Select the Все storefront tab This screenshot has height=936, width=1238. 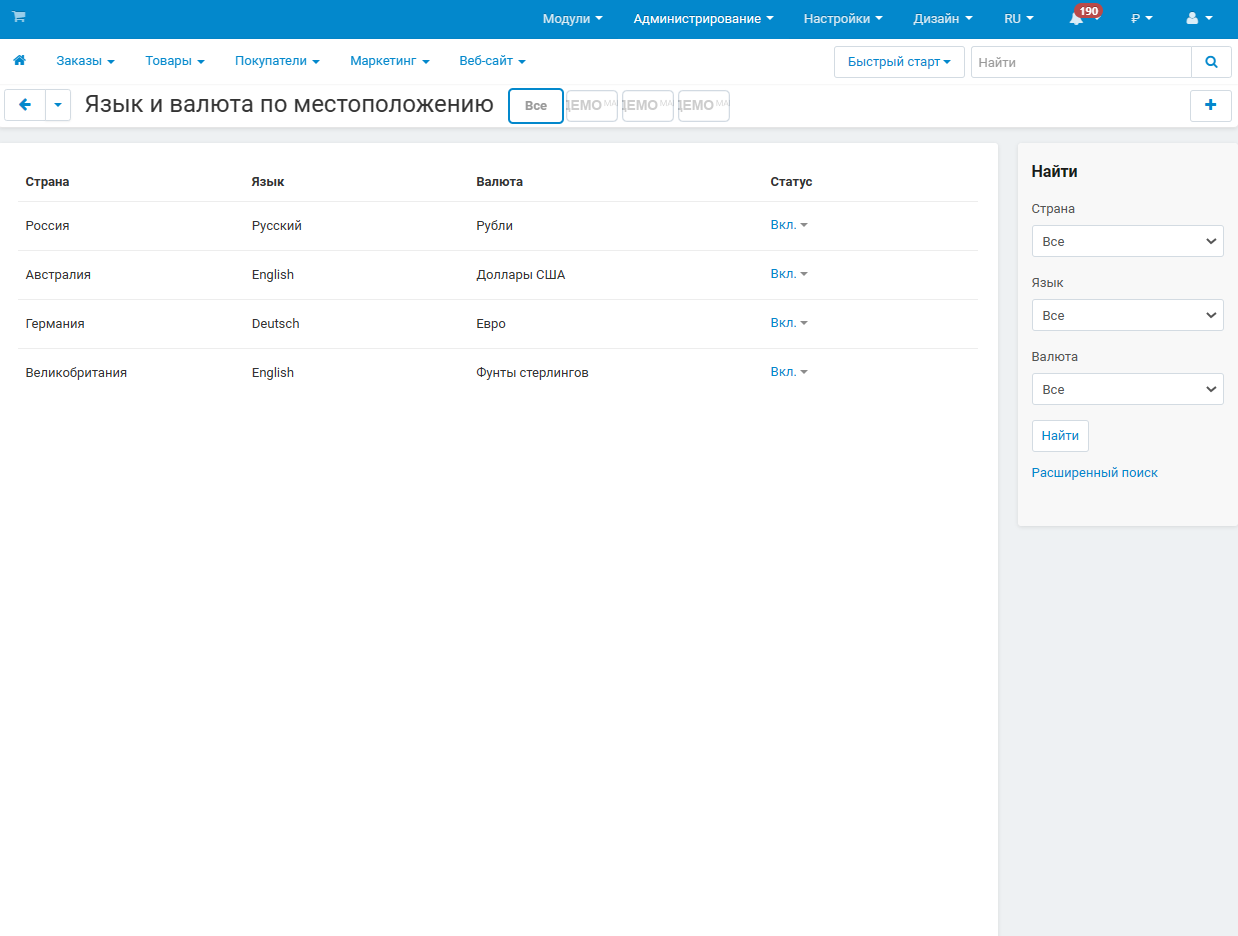click(x=536, y=106)
